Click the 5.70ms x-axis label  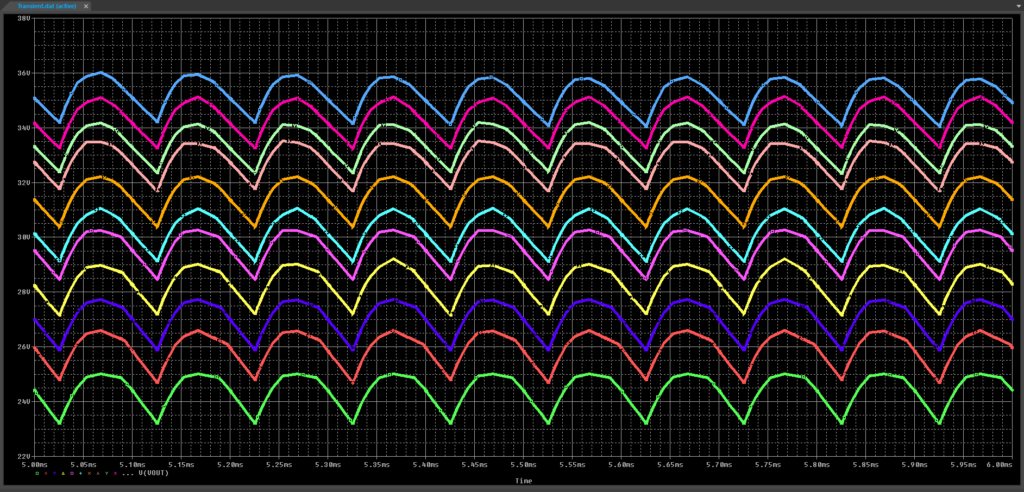point(718,465)
